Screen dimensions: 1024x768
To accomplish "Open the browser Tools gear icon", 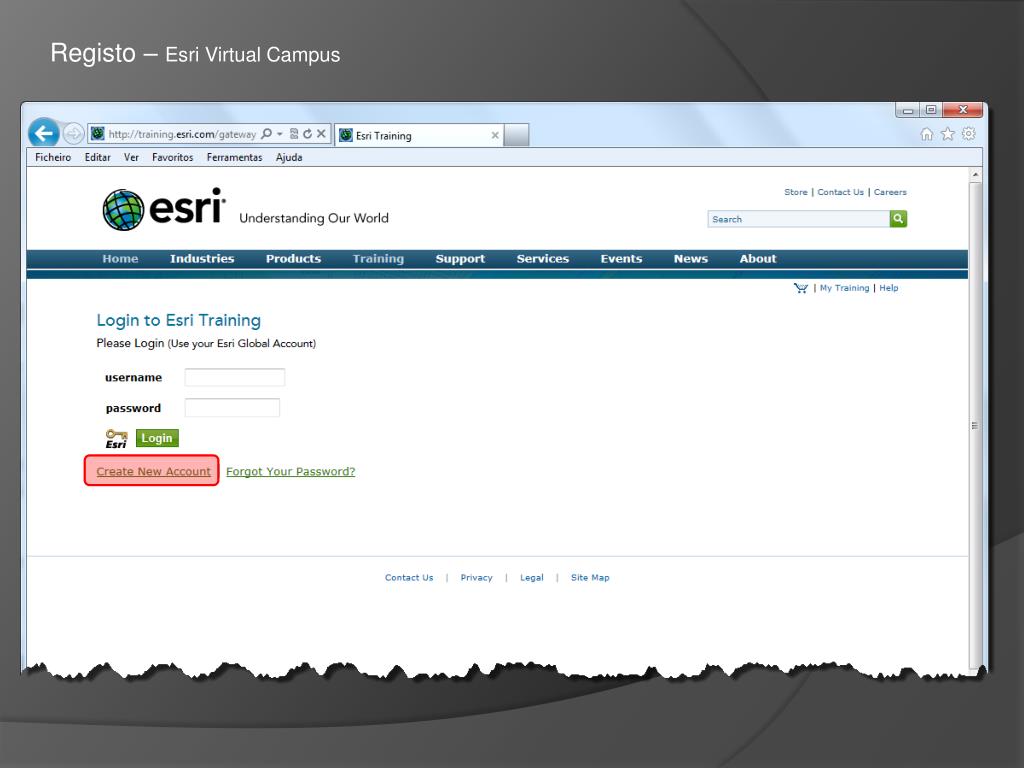I will click(968, 134).
